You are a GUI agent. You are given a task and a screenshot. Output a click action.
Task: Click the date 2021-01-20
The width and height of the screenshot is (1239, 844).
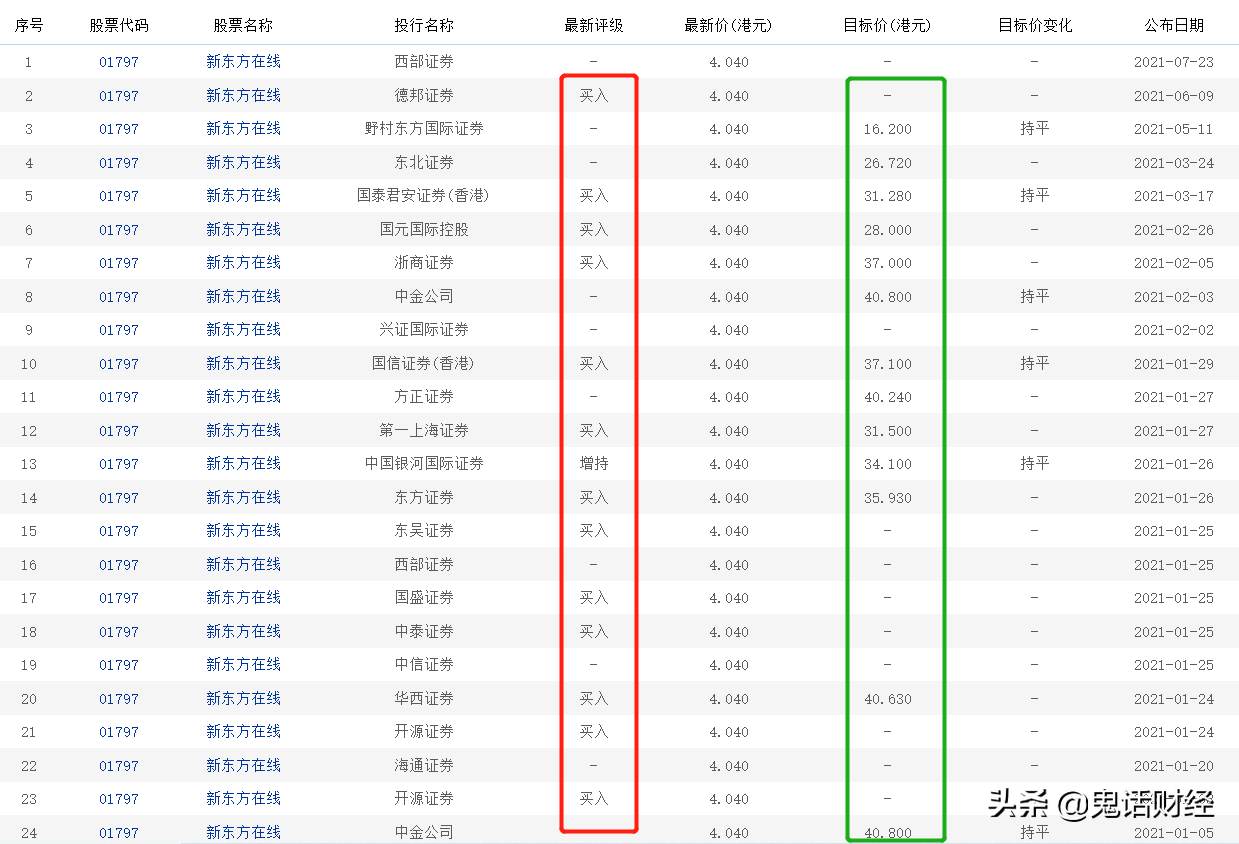pyautogui.click(x=1174, y=766)
